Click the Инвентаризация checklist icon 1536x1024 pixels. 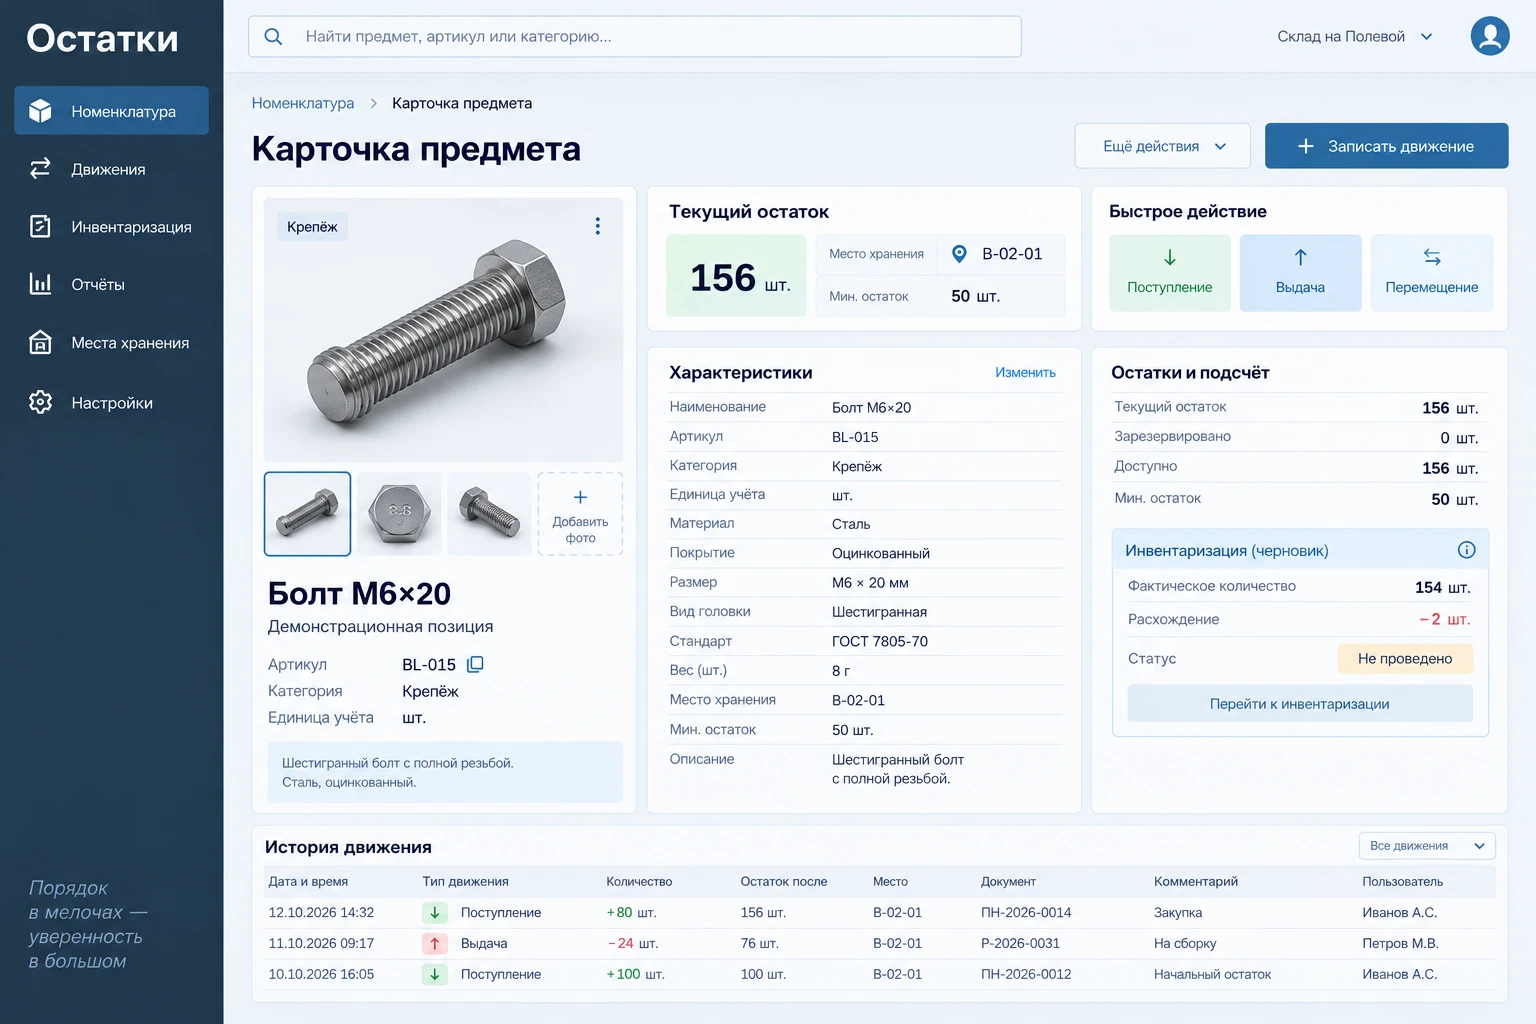pos(40,227)
